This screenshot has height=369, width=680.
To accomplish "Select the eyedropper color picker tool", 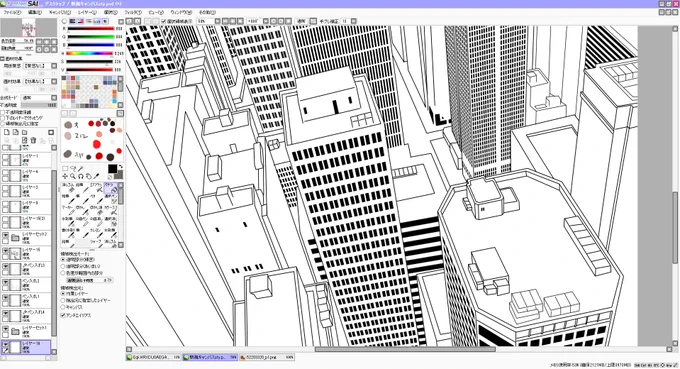I will [96, 176].
